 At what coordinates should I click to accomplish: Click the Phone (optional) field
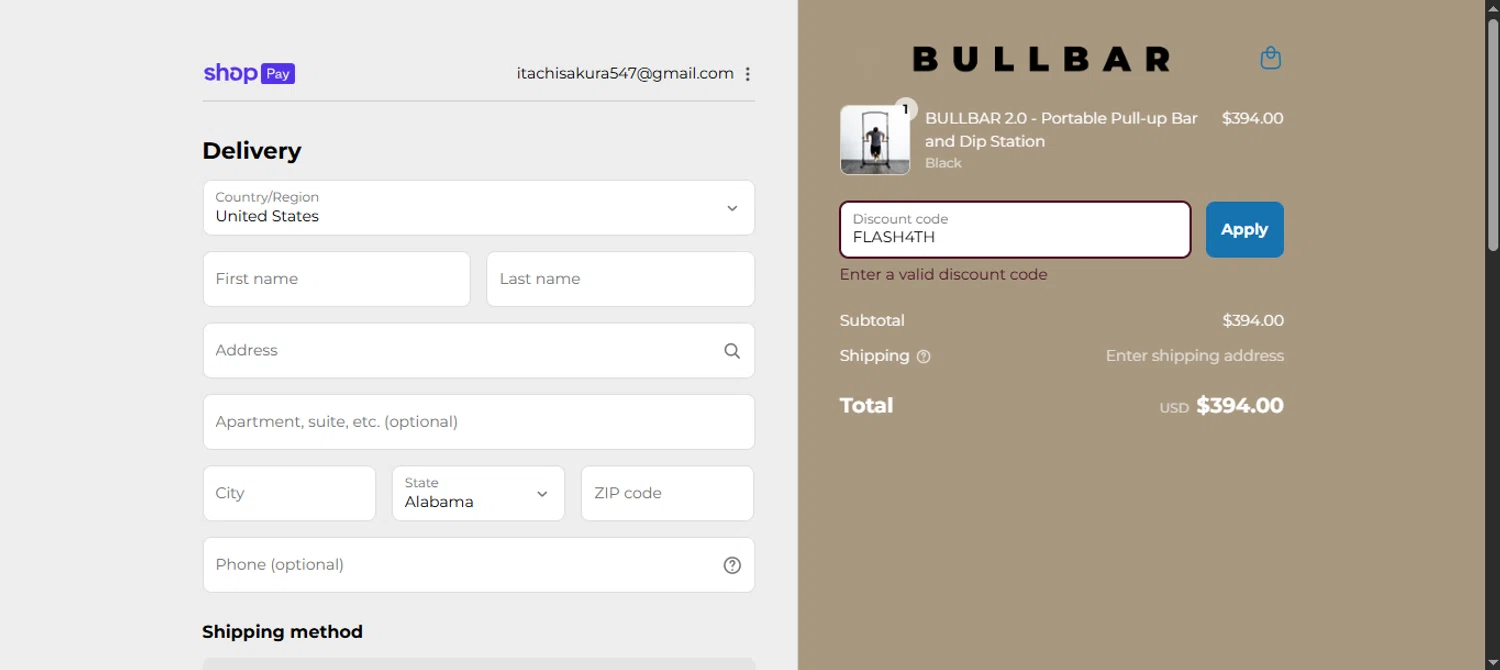point(479,565)
